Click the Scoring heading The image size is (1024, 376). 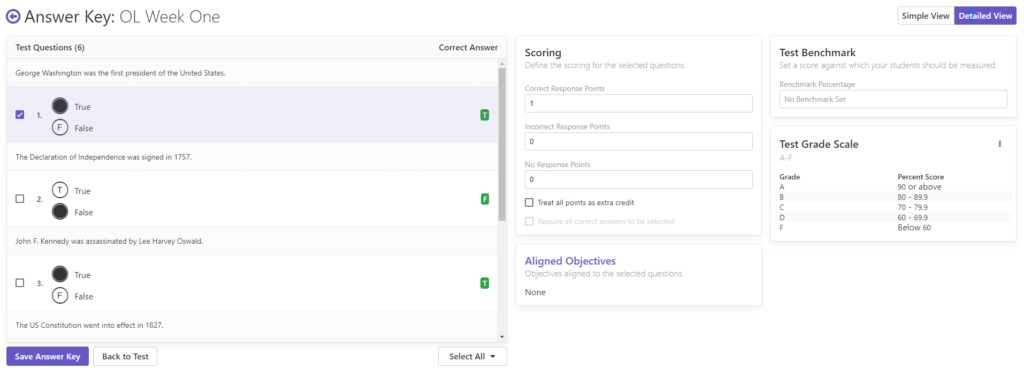(543, 53)
